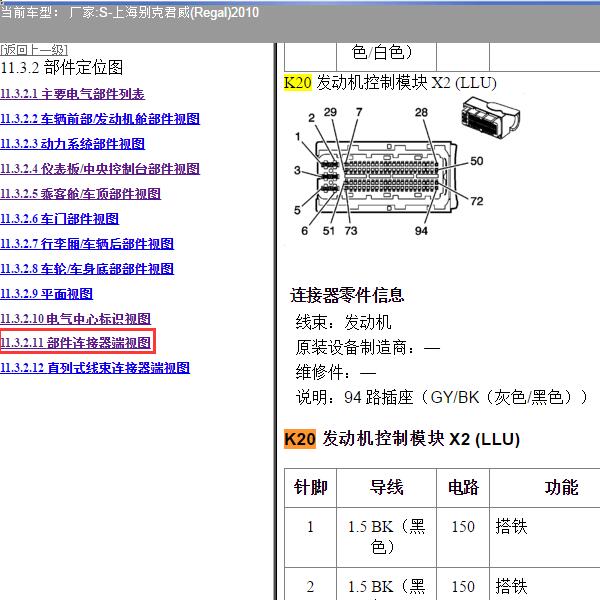Click pin label 94 on diagram

coord(421,231)
